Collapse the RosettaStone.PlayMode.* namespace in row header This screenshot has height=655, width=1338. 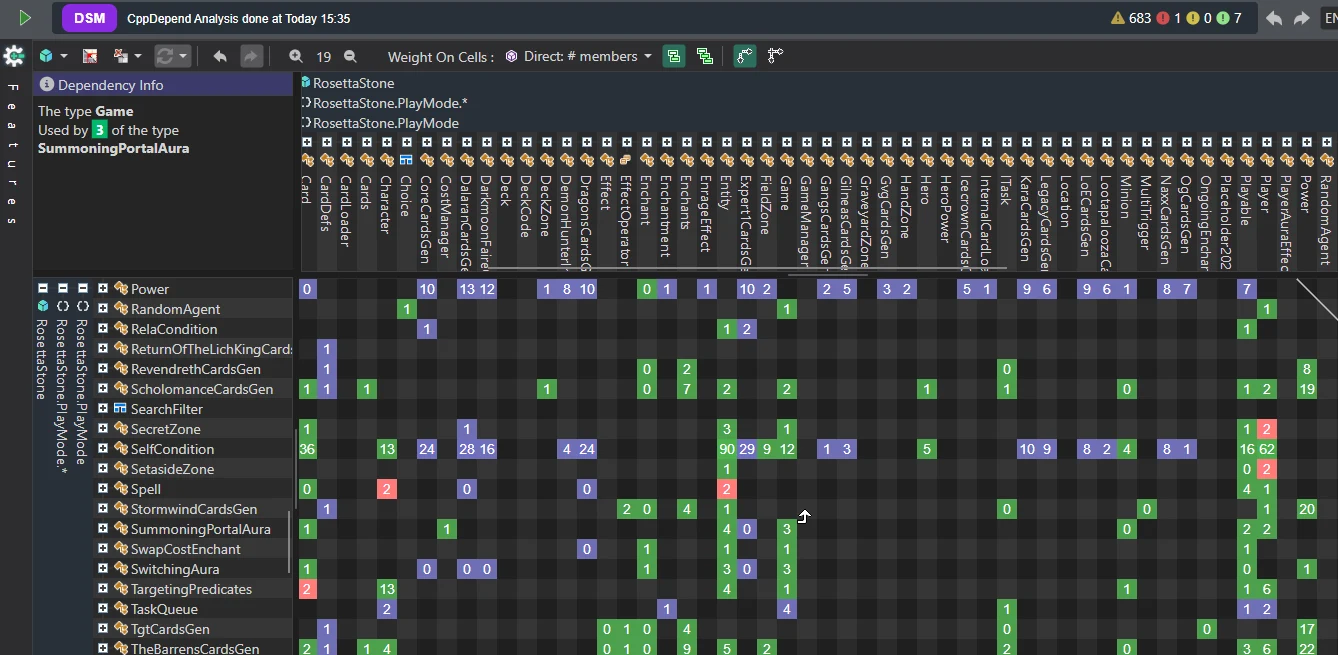62,288
